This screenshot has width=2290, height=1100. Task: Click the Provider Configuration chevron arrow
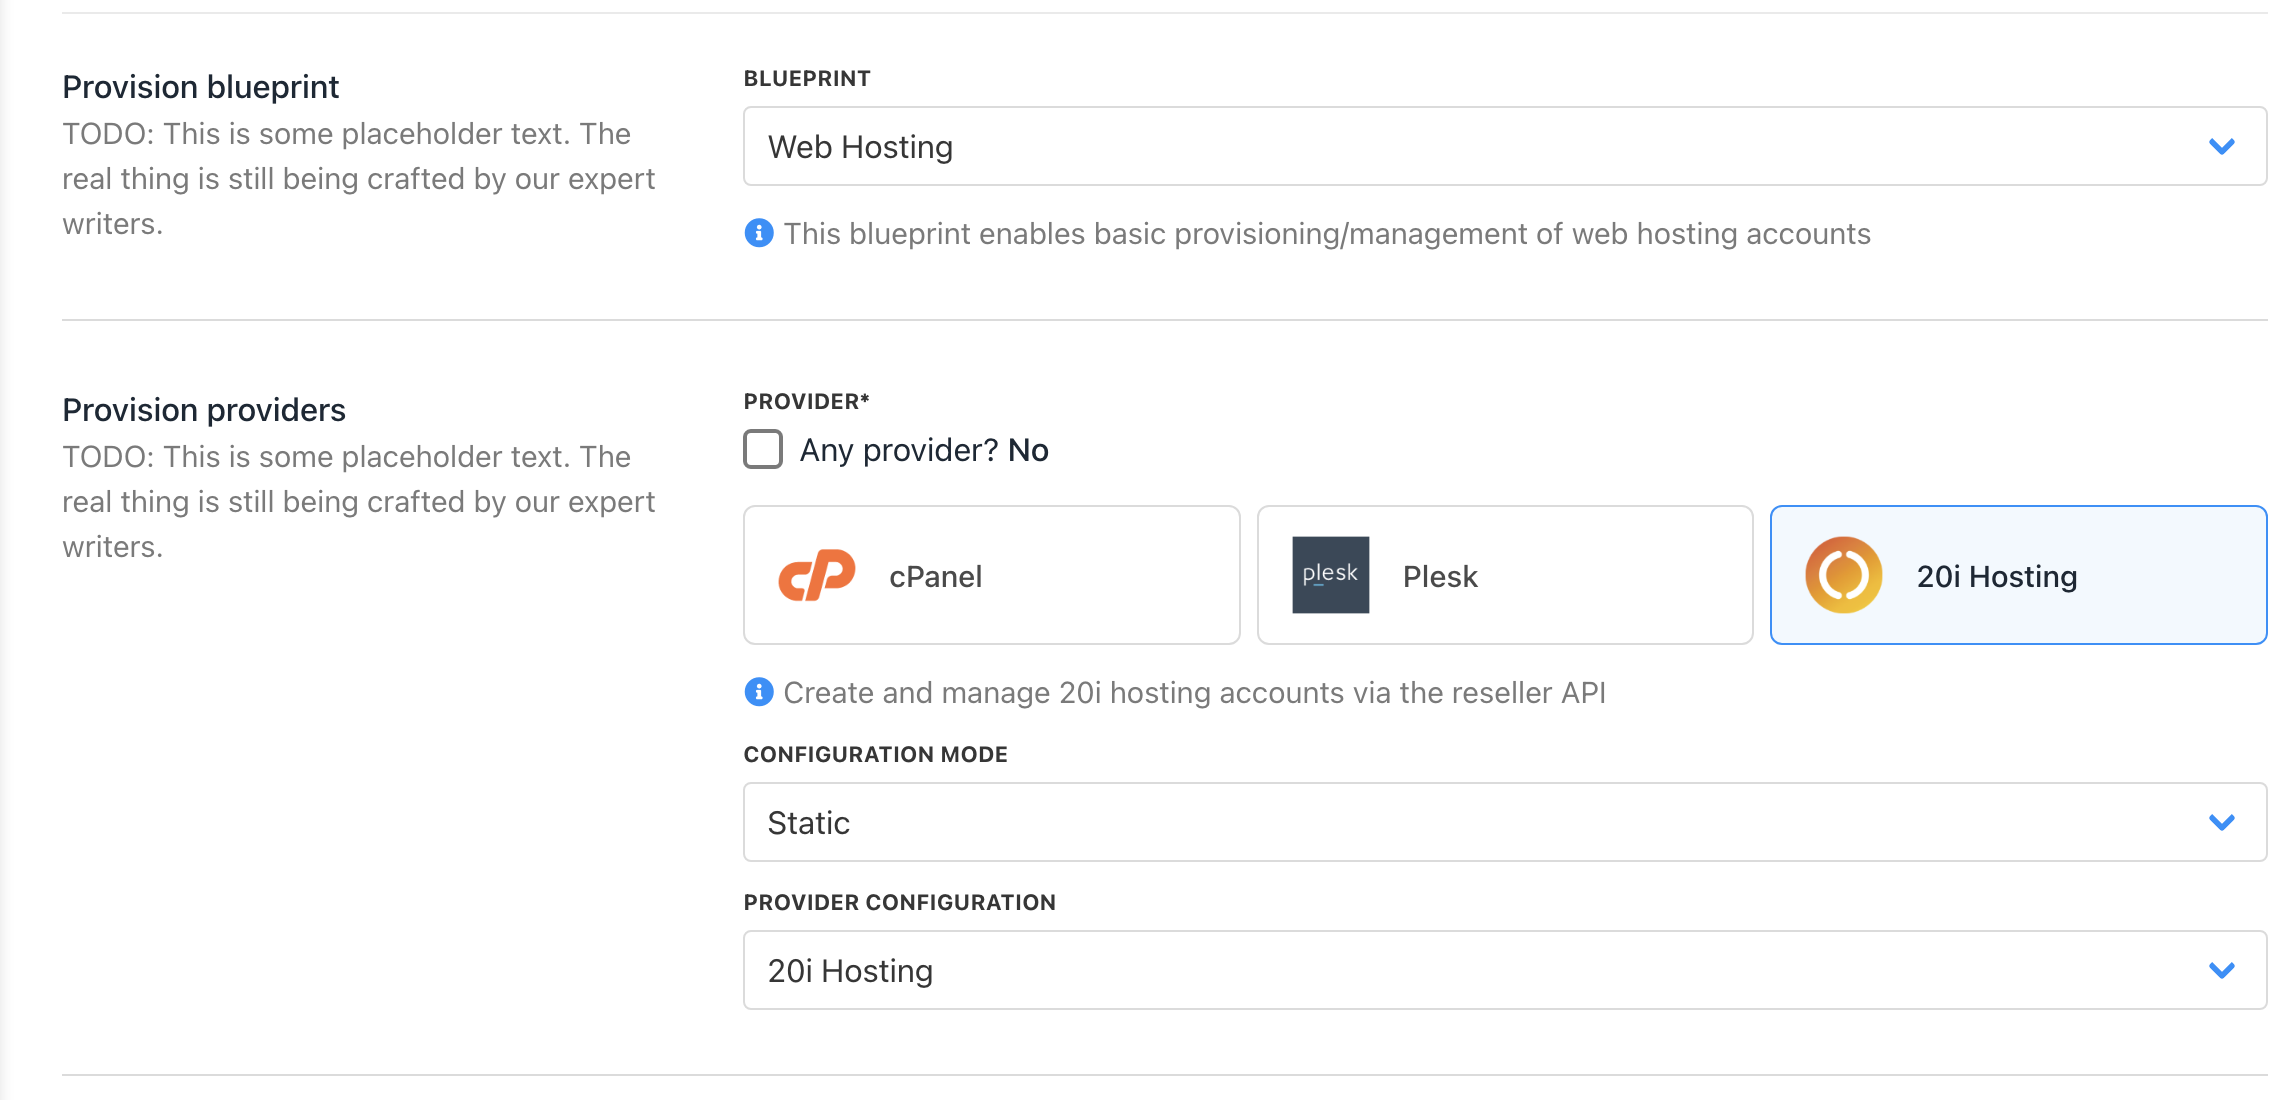[x=2221, y=970]
